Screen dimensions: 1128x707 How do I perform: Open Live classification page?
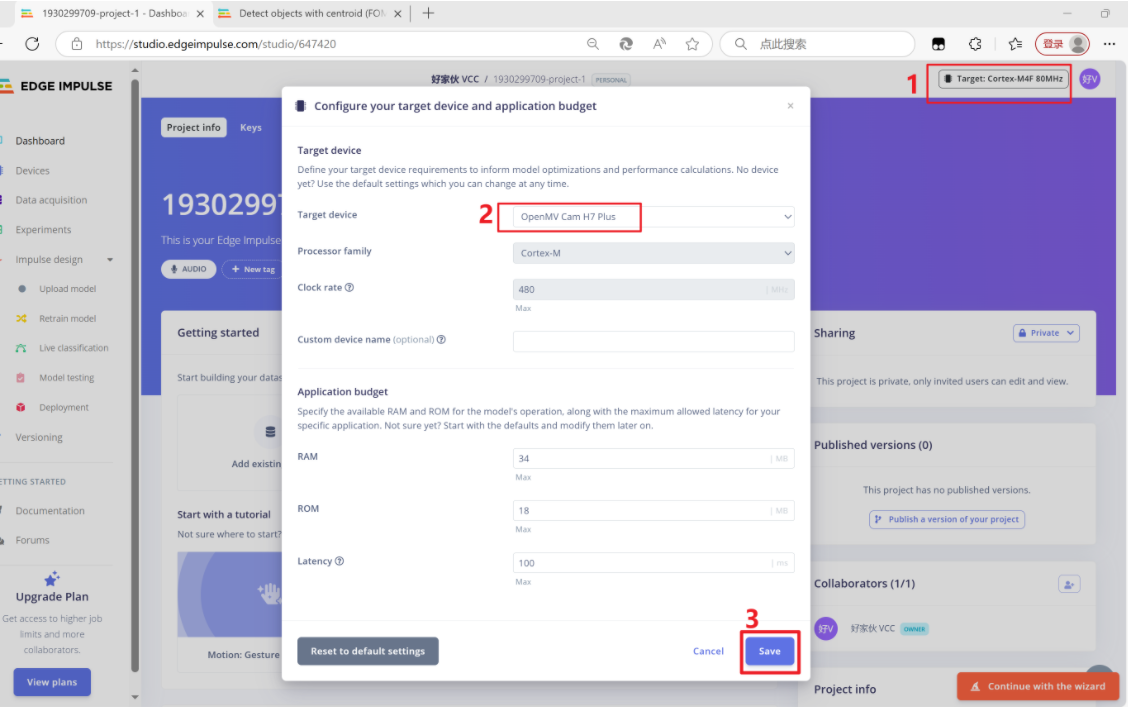pyautogui.click(x=73, y=348)
